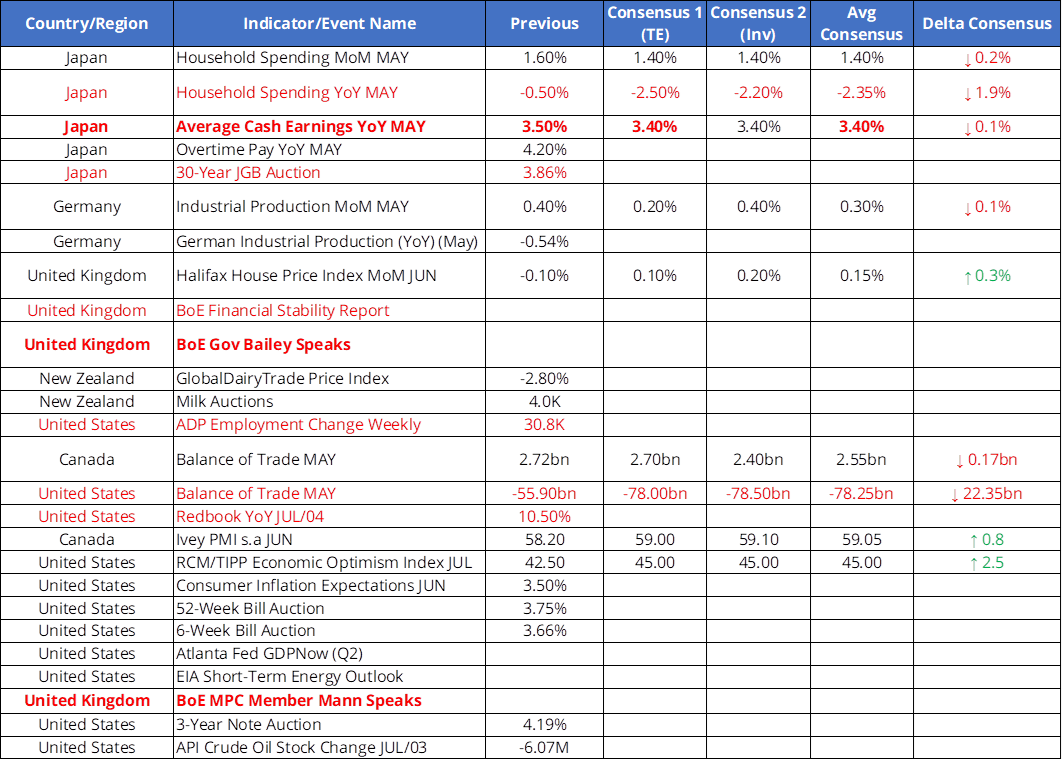Select the ↓ 0.17bn delta value

(987, 459)
